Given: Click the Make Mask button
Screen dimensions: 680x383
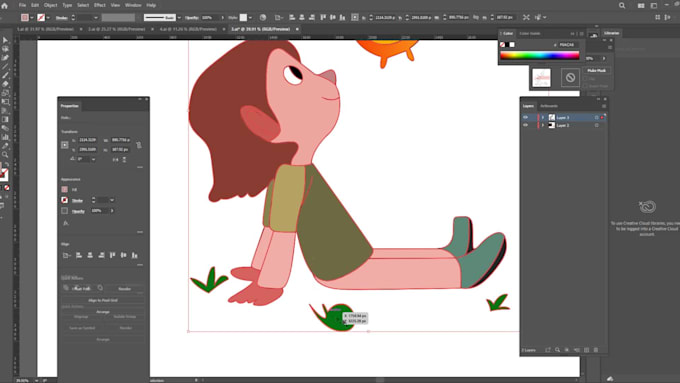Looking at the screenshot, I should 597,70.
